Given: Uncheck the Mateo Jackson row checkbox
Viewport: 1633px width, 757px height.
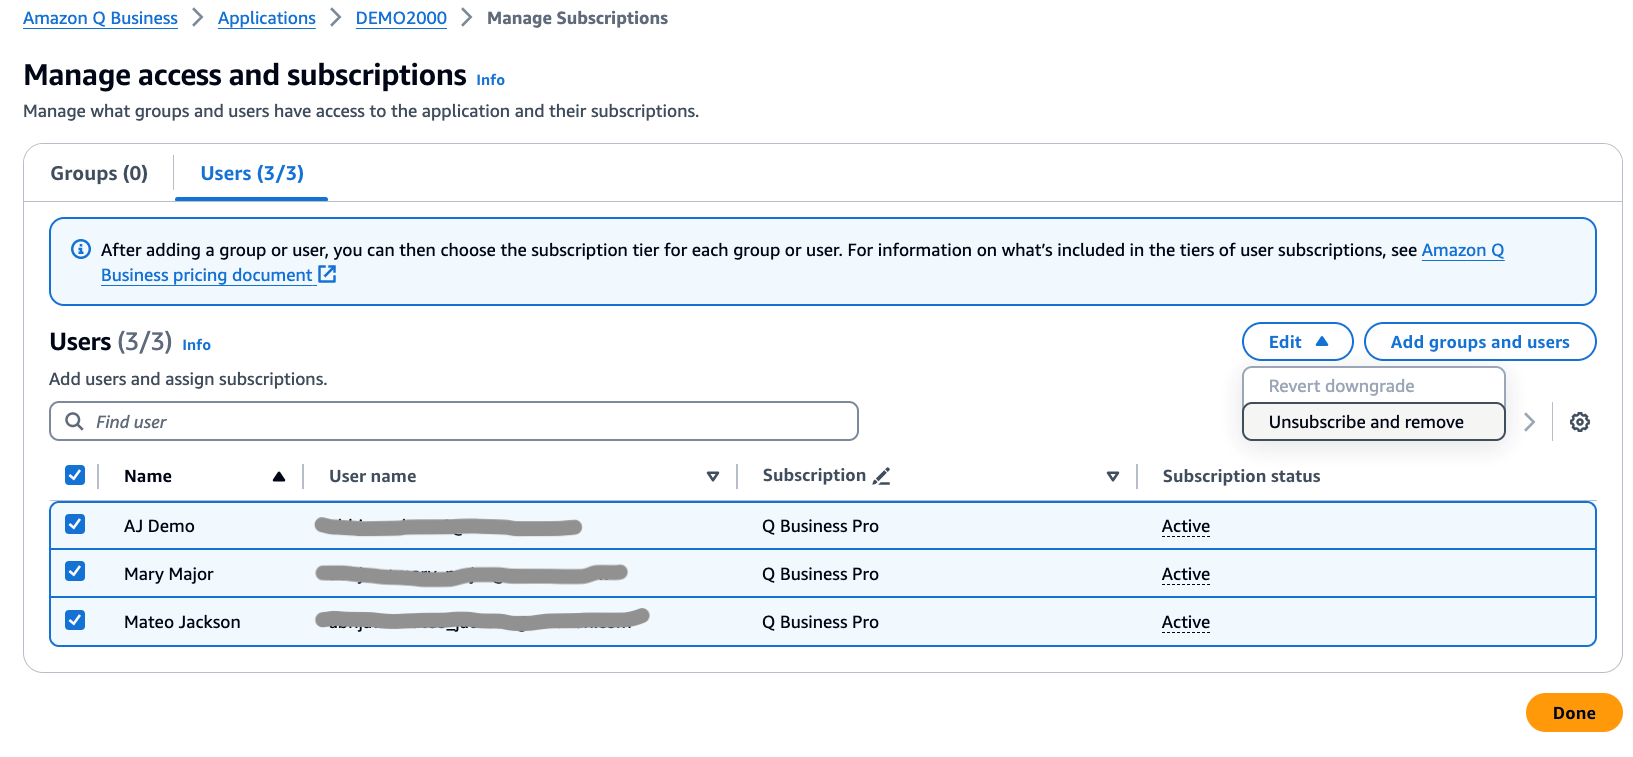Looking at the screenshot, I should pos(75,620).
